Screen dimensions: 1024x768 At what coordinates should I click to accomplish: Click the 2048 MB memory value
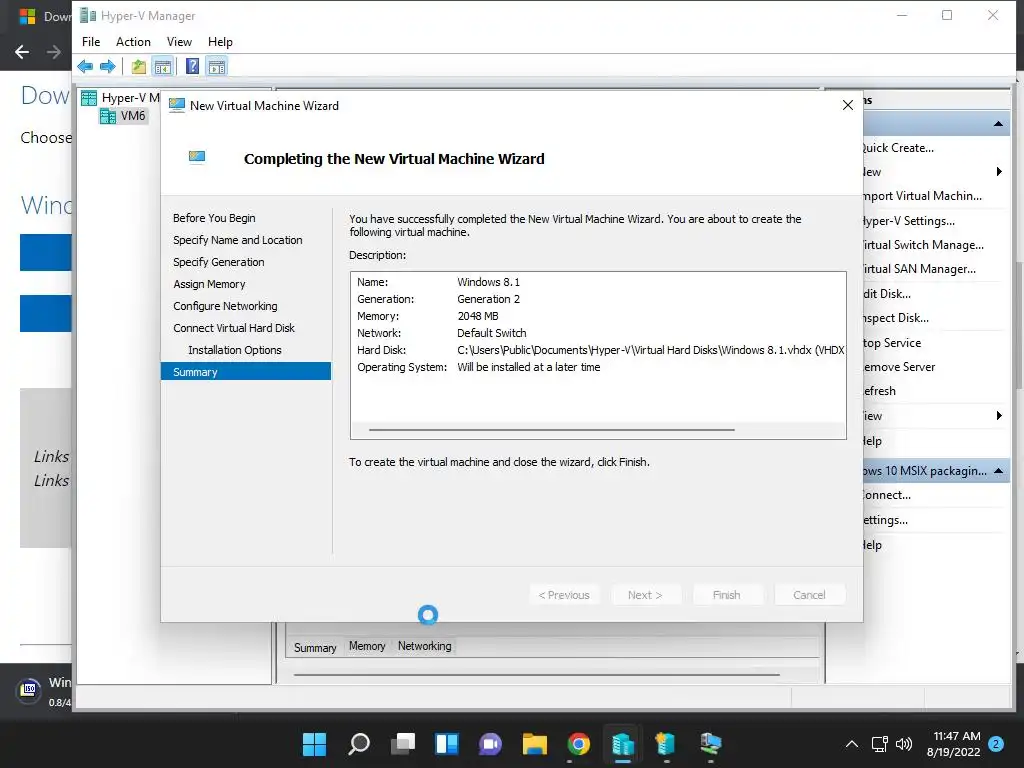tap(477, 316)
